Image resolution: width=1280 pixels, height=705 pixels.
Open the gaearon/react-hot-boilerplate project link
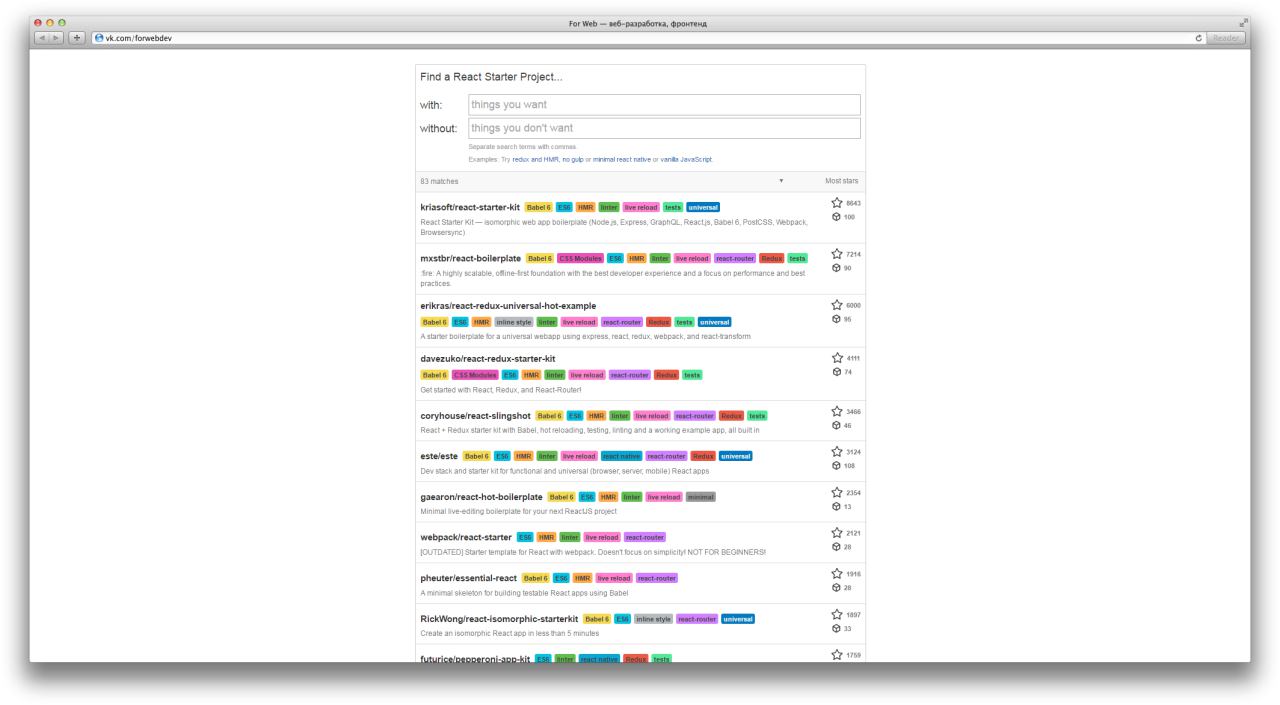(x=481, y=496)
